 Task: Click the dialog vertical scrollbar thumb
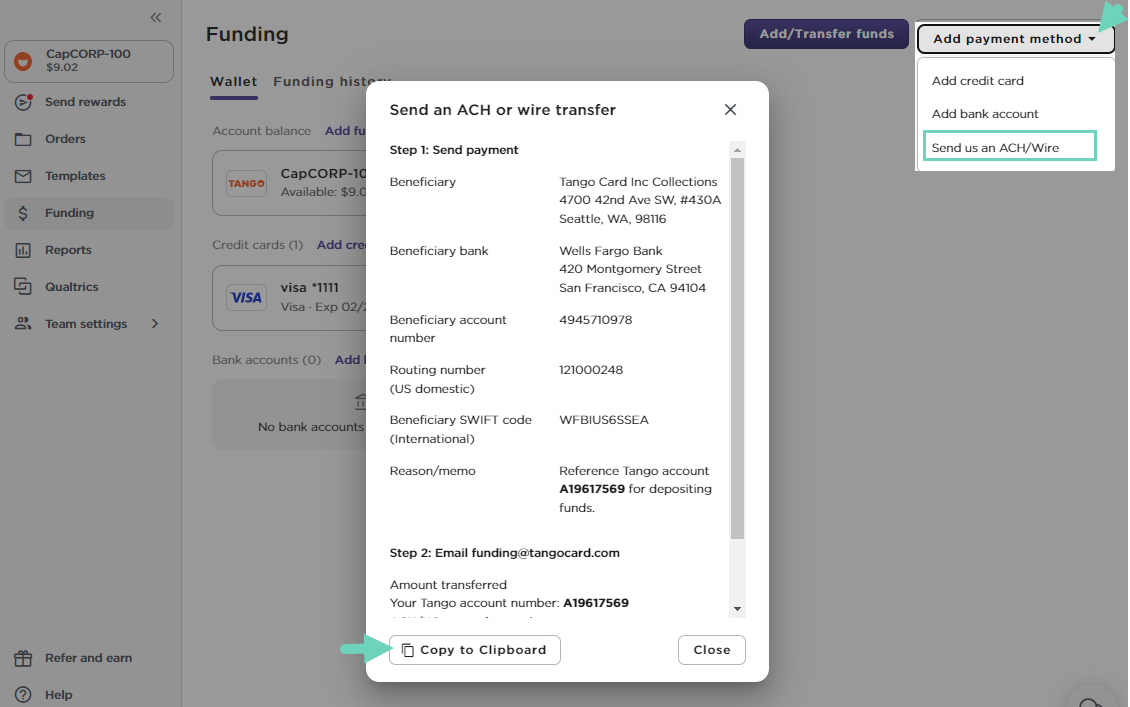tap(737, 348)
